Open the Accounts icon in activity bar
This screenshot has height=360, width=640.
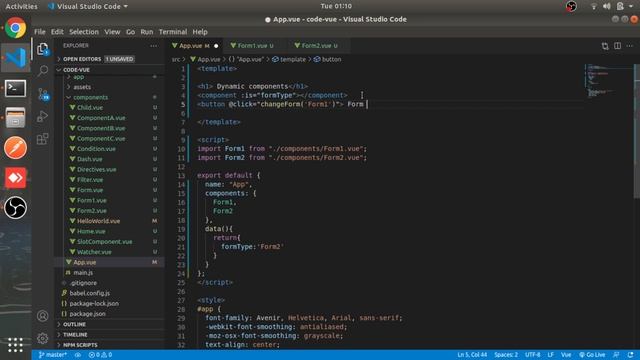[x=42, y=316]
